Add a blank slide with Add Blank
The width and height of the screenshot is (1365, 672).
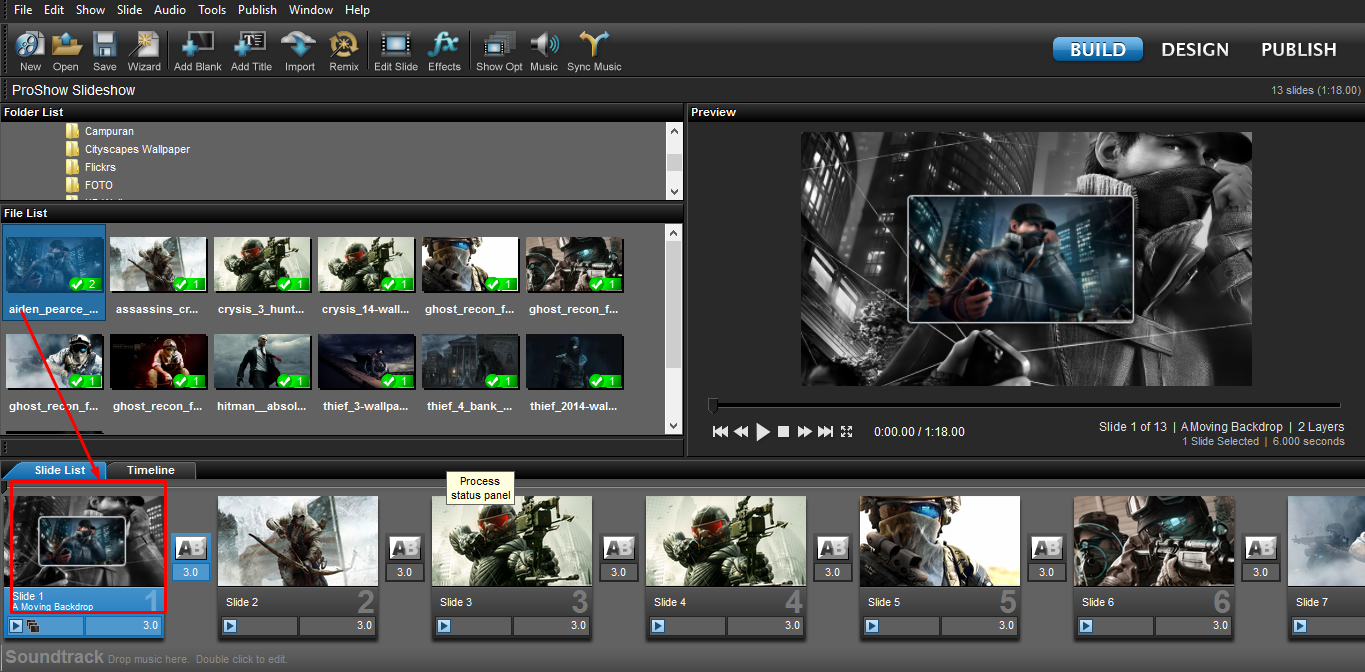pos(197,45)
